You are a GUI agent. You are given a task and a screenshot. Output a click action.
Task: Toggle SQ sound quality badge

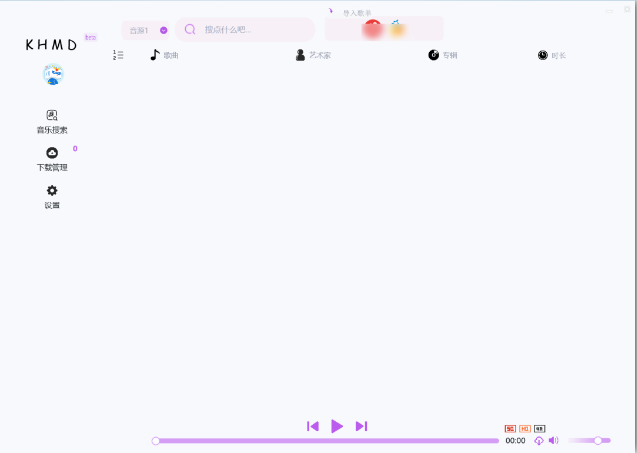[510, 428]
